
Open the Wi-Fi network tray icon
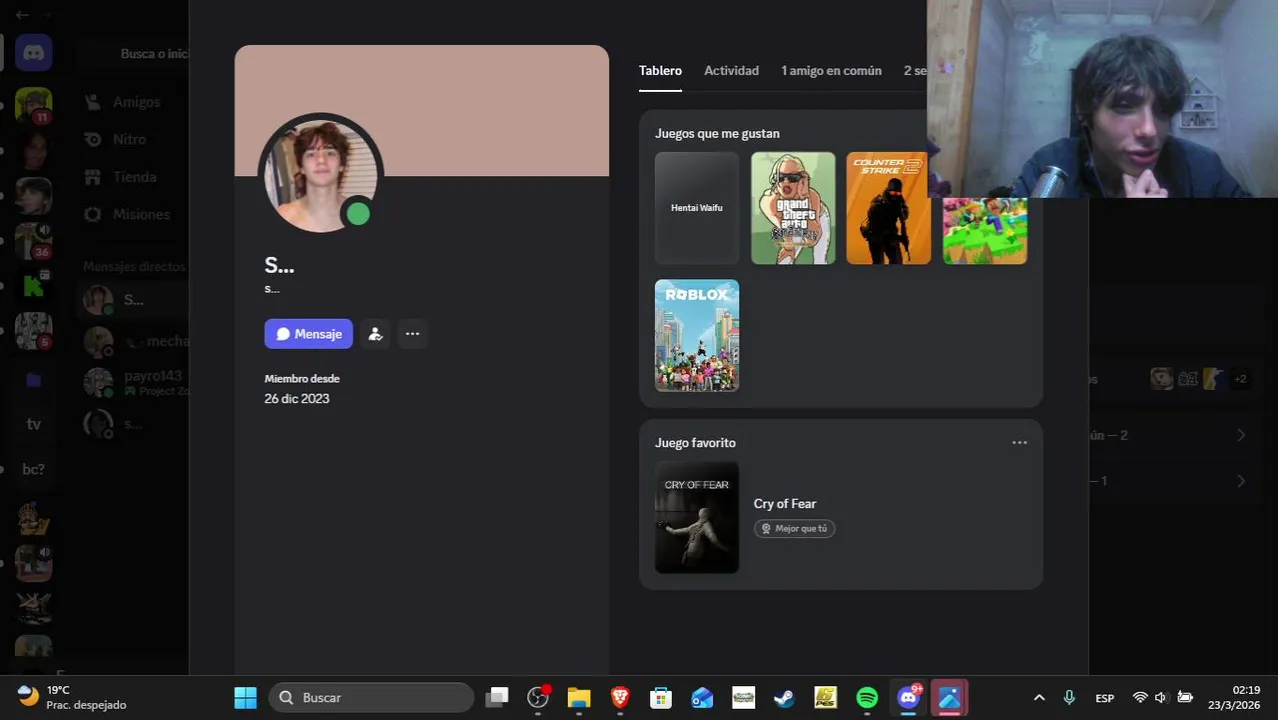tap(1140, 698)
